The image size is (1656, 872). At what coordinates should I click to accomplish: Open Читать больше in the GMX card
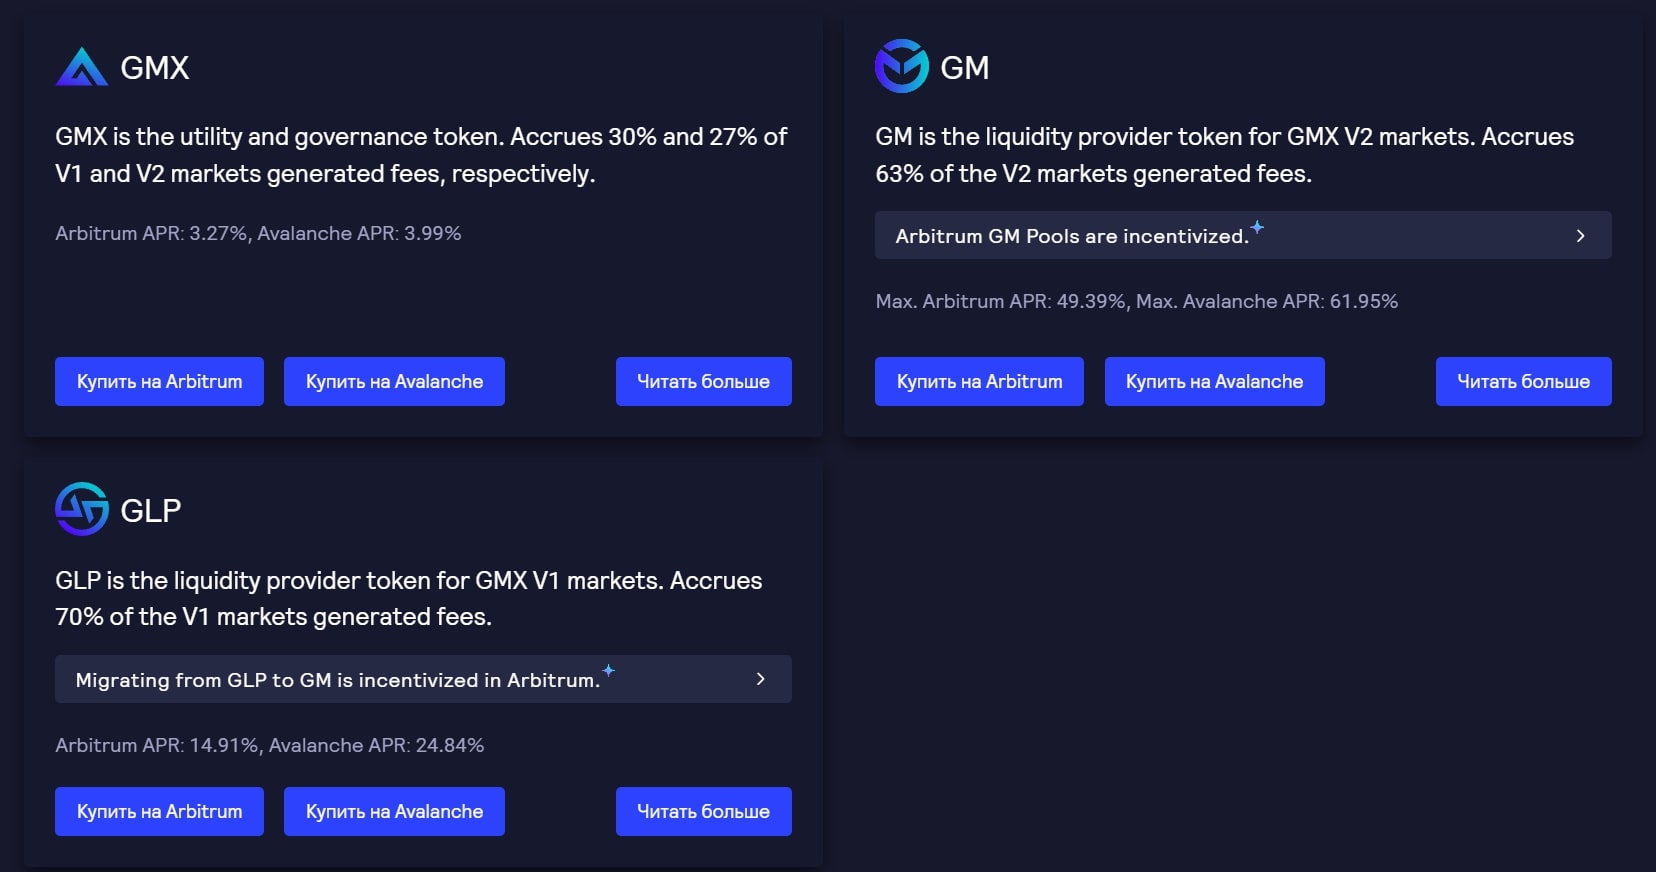pos(704,381)
